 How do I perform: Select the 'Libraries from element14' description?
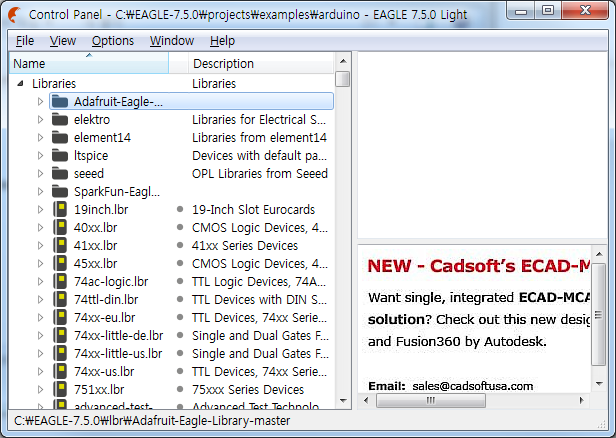[x=259, y=137]
